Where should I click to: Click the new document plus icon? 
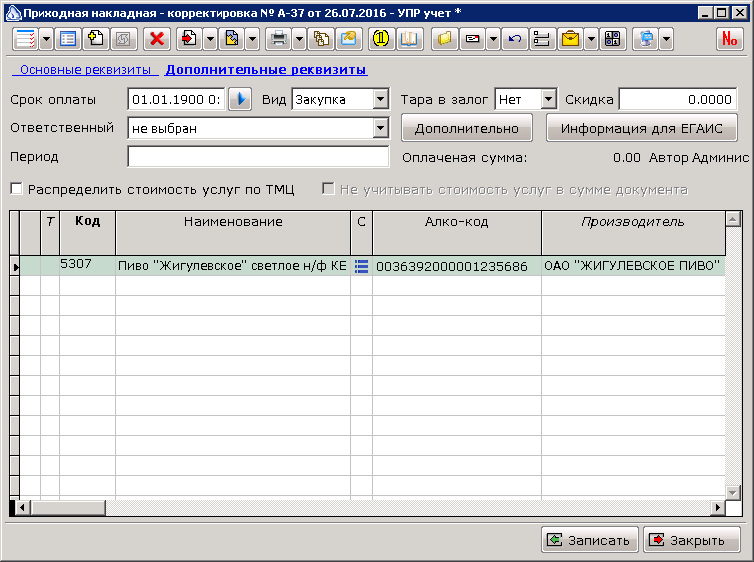pyautogui.click(x=96, y=39)
